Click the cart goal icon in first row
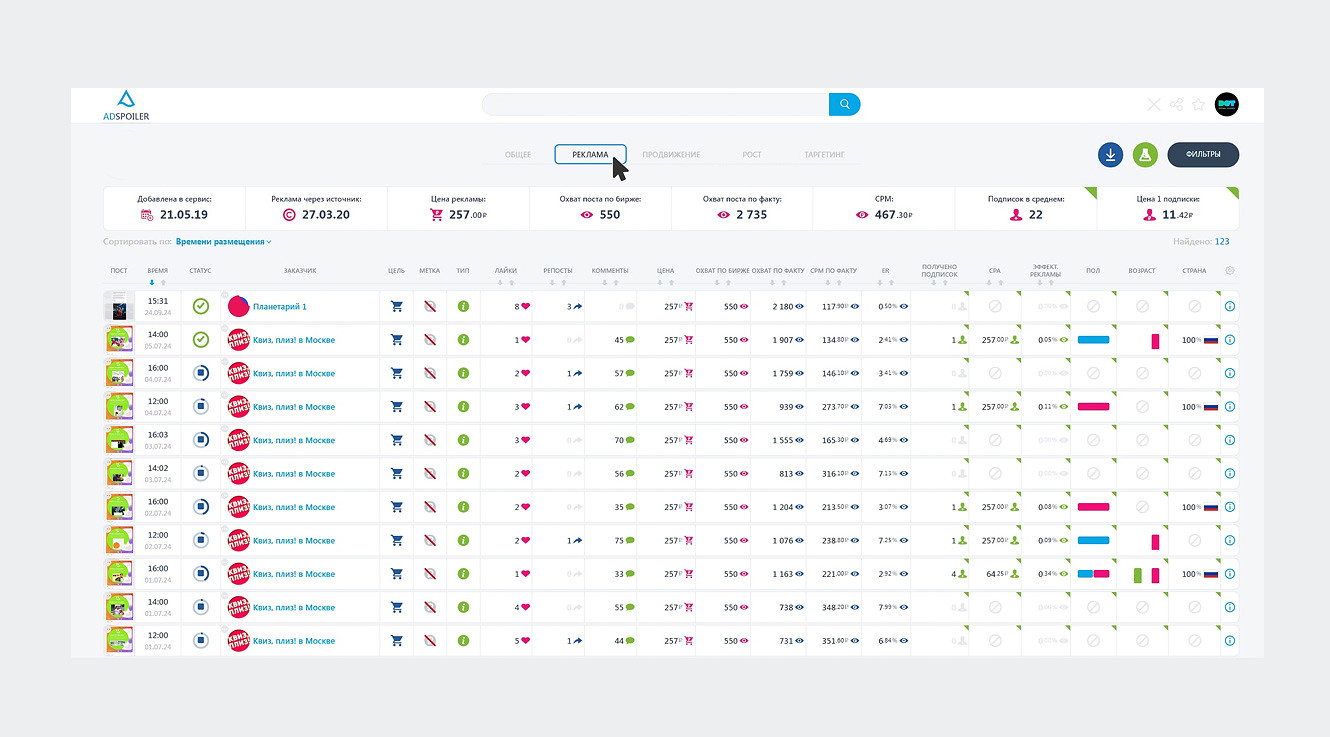The width and height of the screenshot is (1330, 737). pyautogui.click(x=396, y=306)
